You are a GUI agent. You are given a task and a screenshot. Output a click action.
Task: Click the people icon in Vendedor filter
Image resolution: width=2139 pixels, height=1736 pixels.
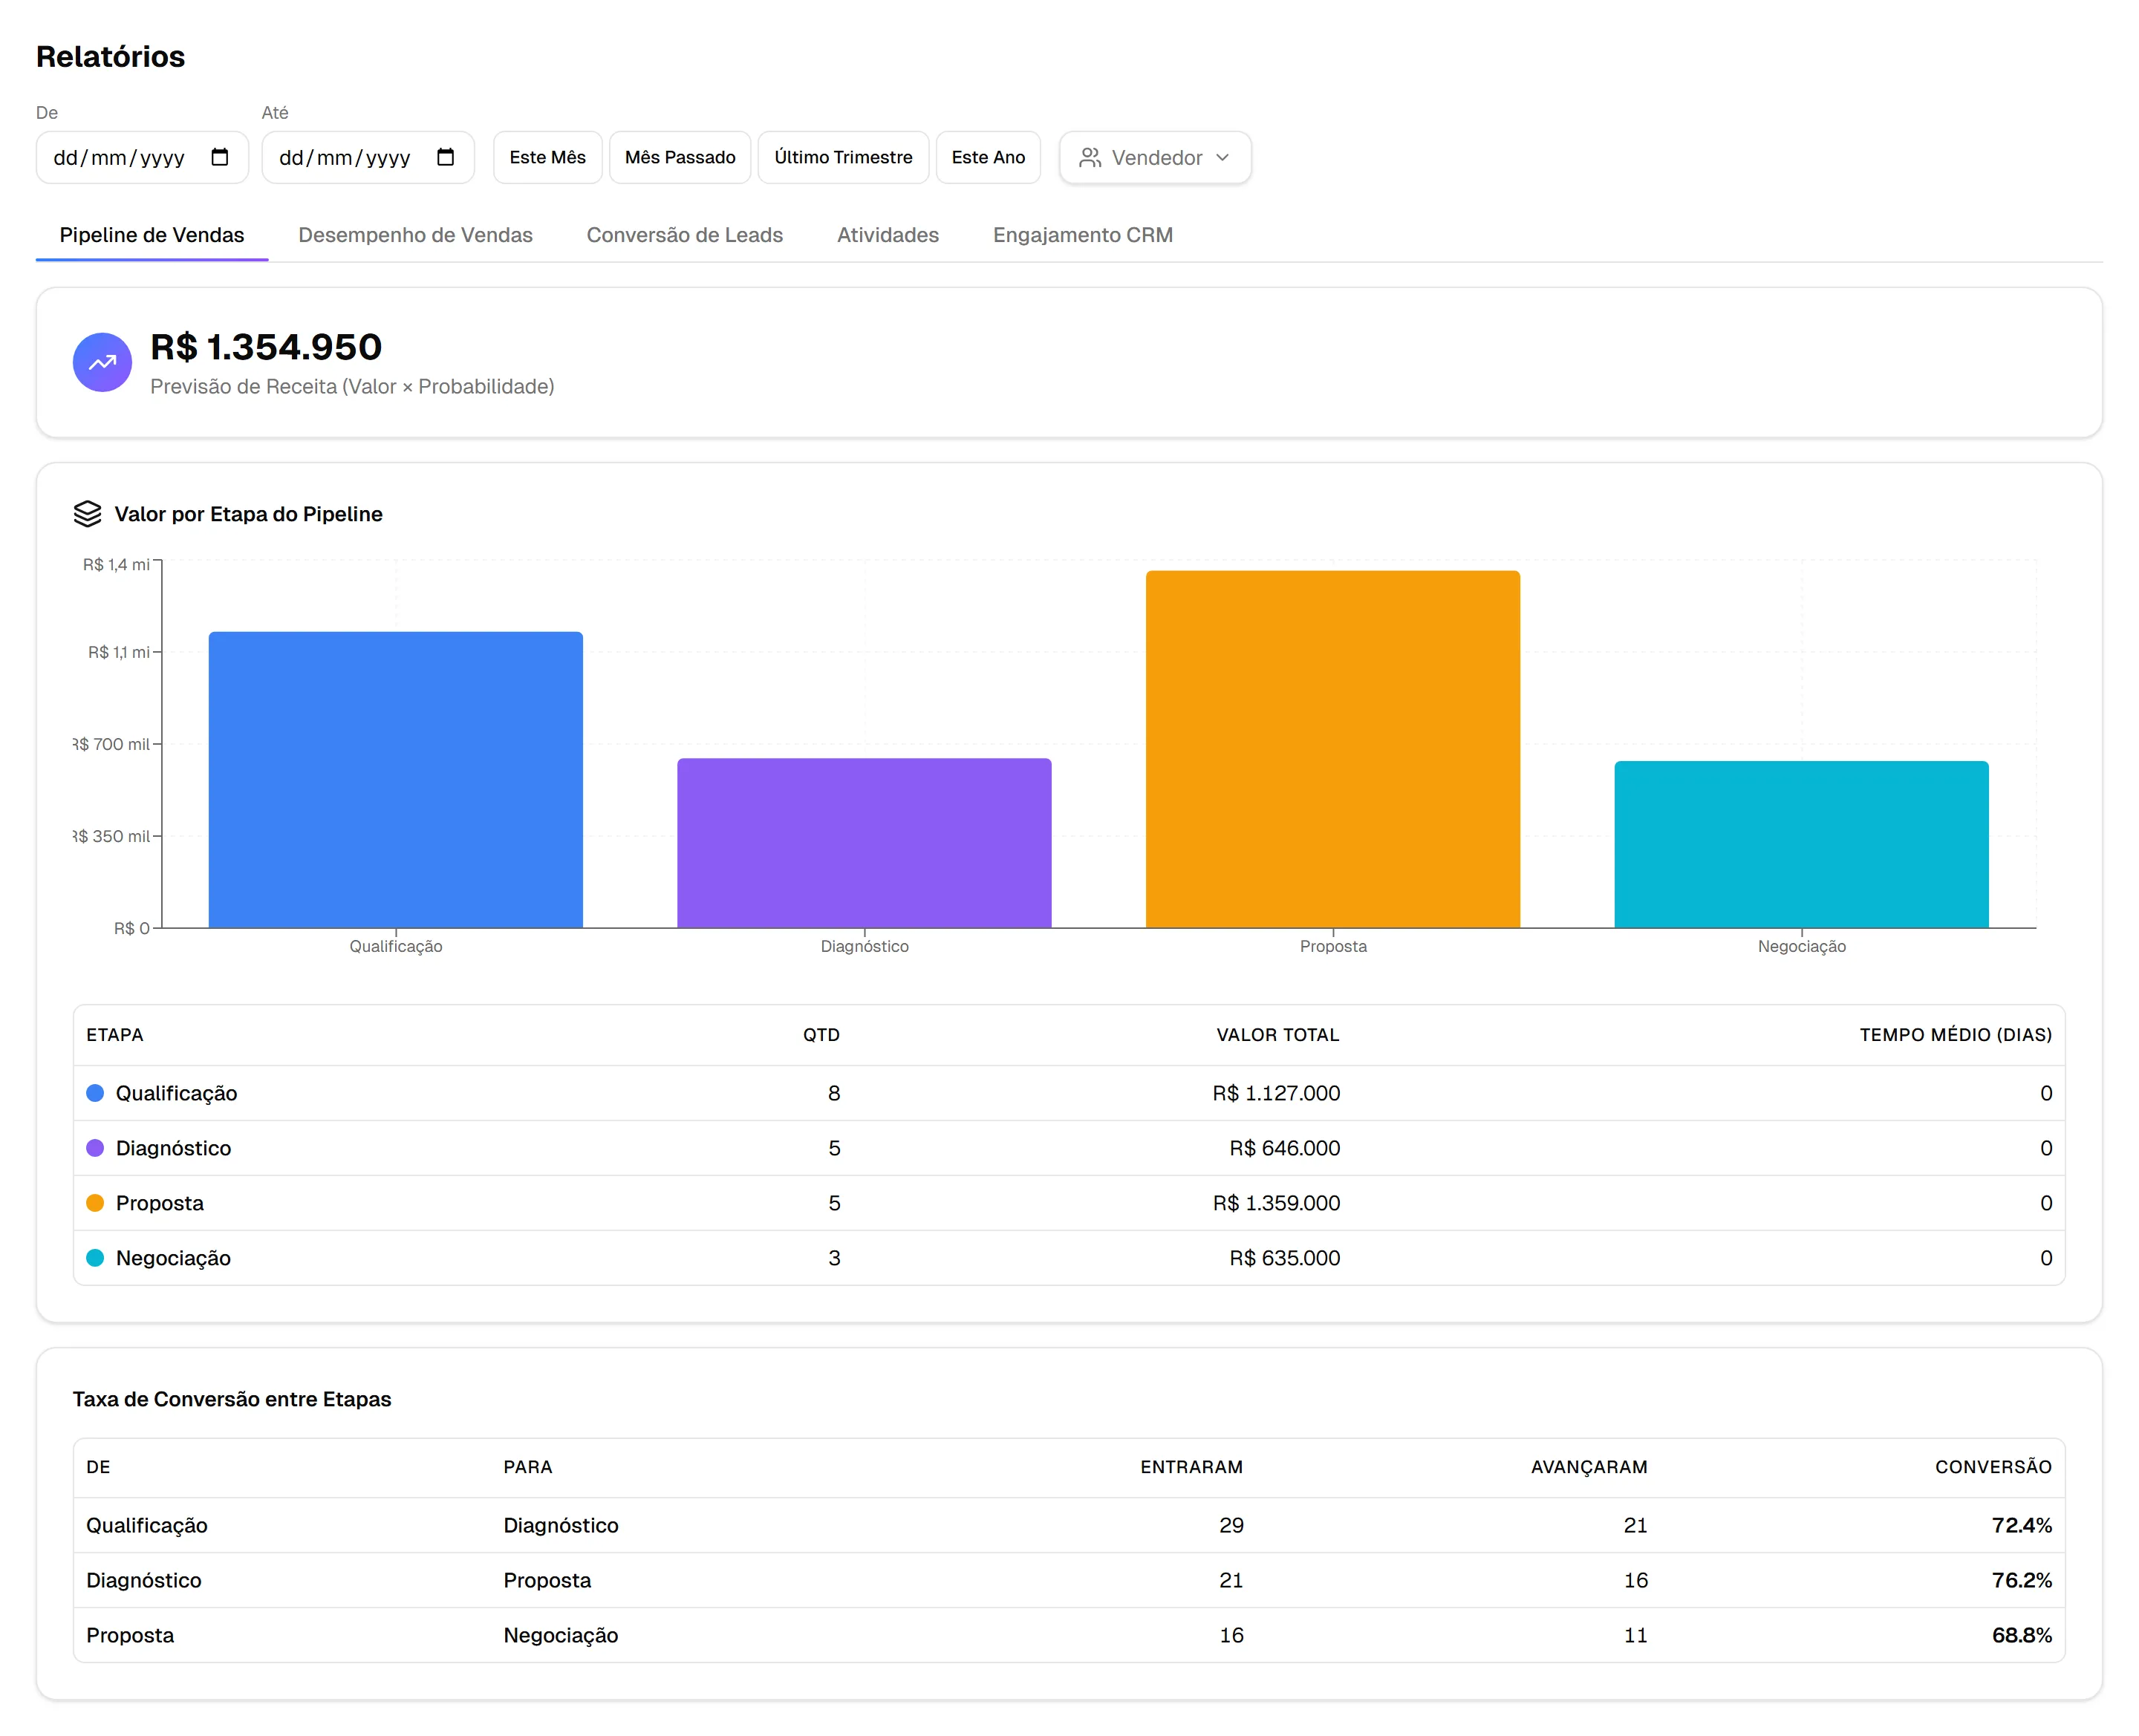coord(1090,158)
